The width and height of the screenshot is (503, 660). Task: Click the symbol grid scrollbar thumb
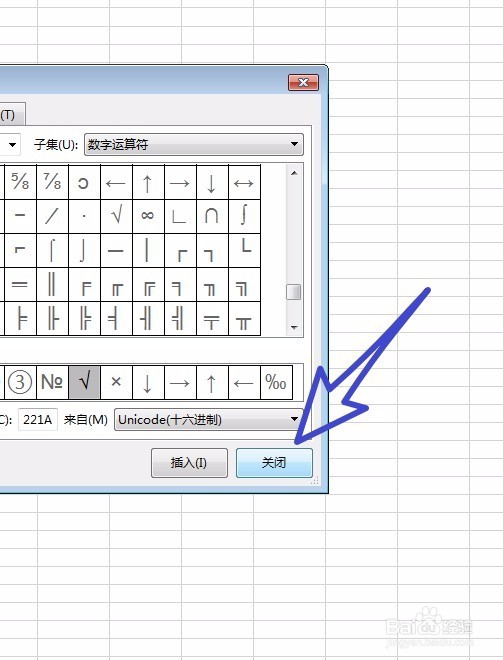(x=293, y=292)
